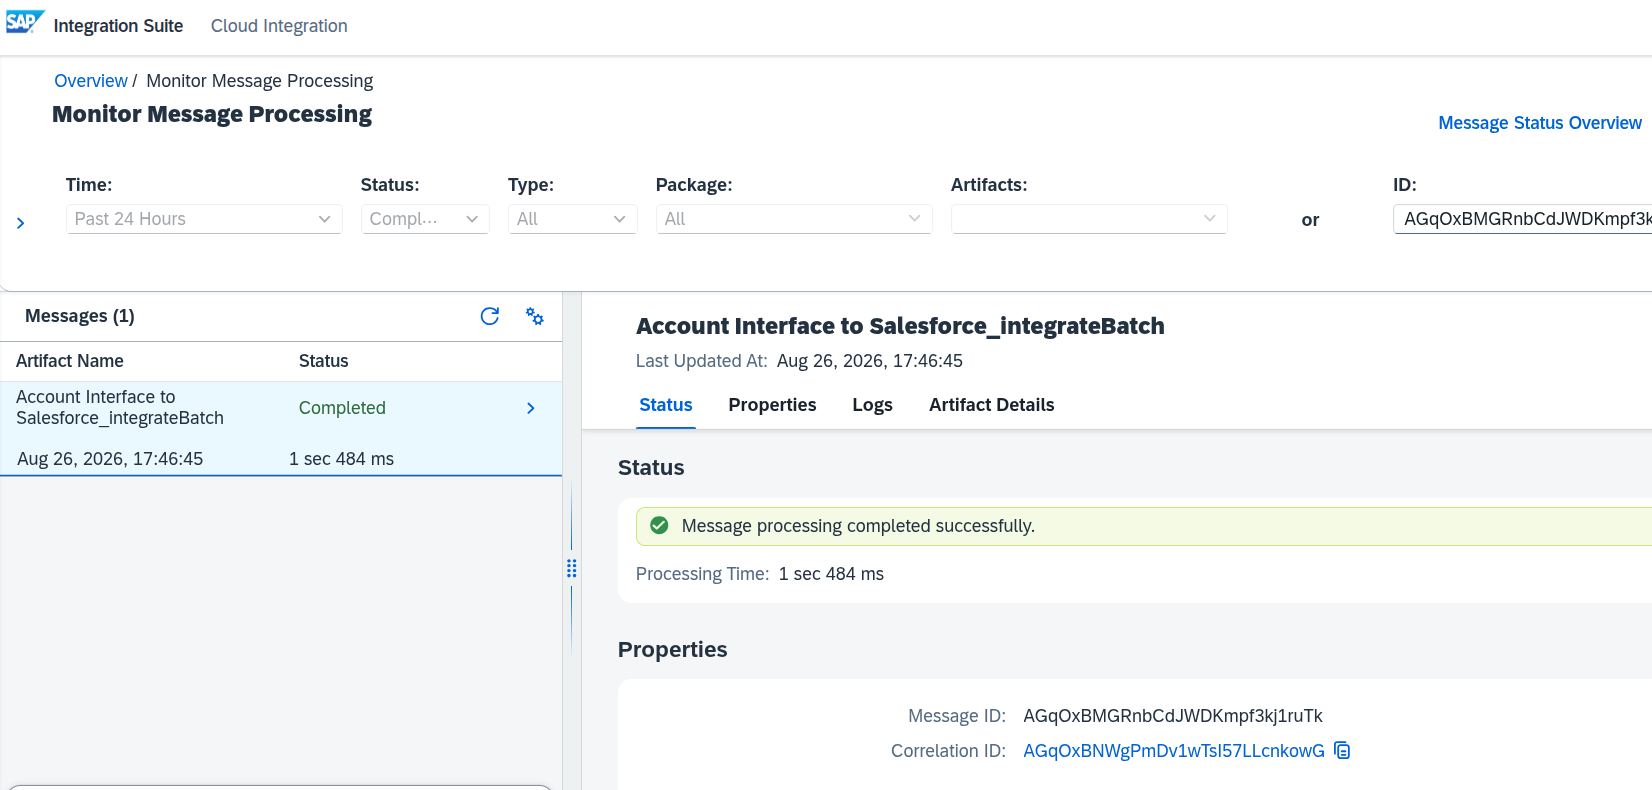Open details arrow for Completed message row

coord(531,408)
